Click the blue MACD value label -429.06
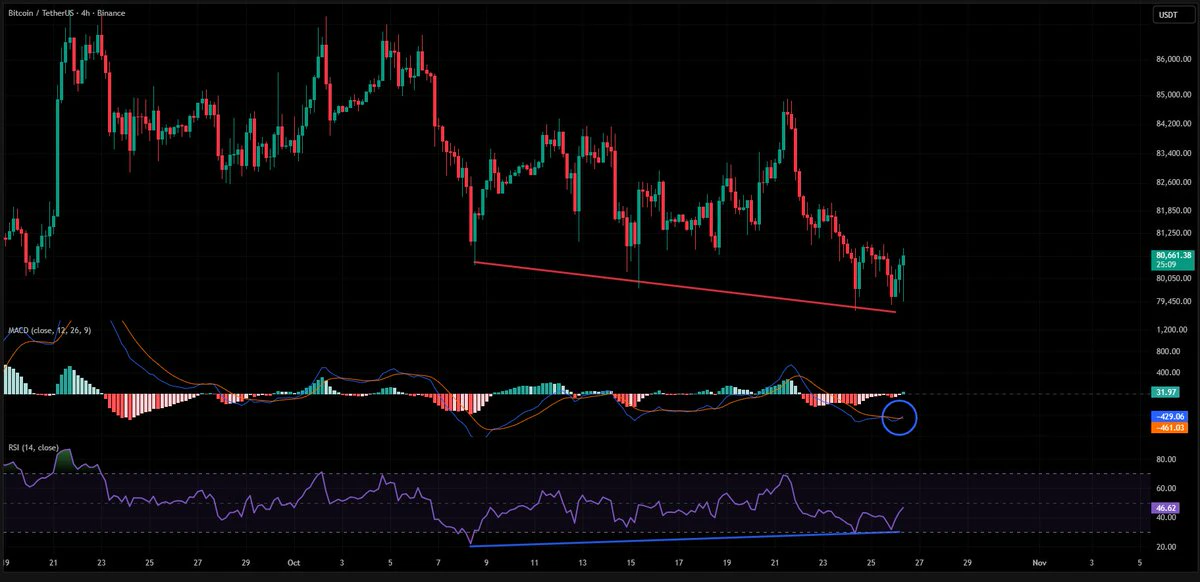 point(1170,415)
